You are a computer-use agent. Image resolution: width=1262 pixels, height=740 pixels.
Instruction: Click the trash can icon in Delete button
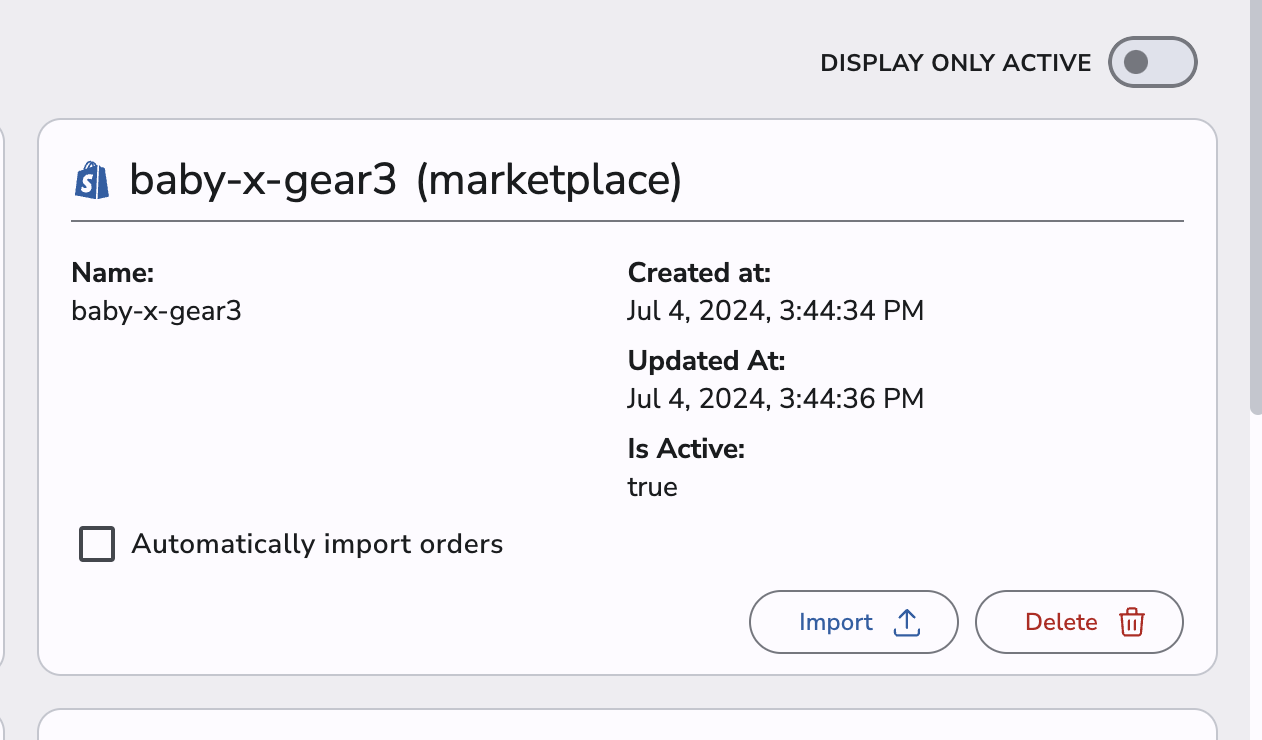click(1131, 621)
